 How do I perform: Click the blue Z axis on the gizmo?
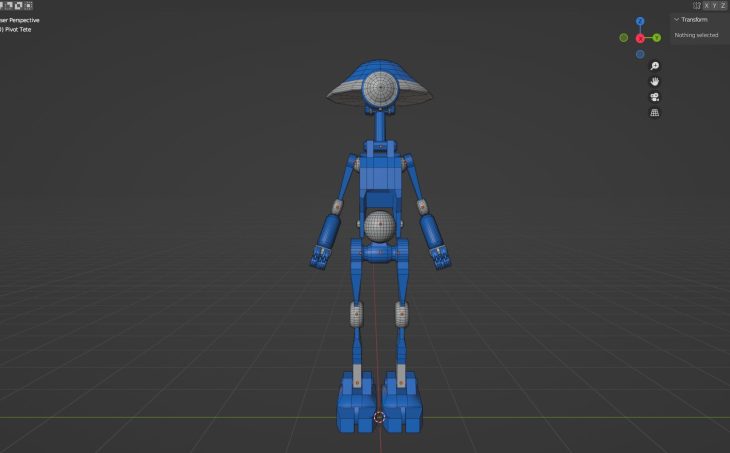pyautogui.click(x=640, y=21)
